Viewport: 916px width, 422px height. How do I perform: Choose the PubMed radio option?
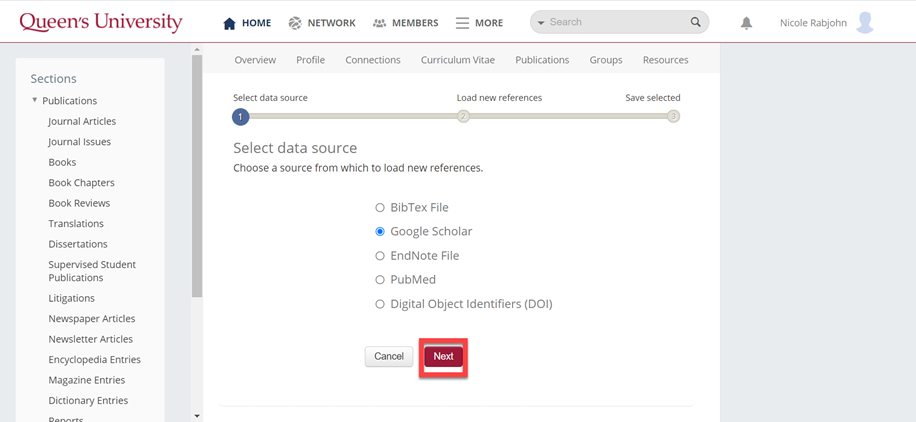click(x=380, y=280)
